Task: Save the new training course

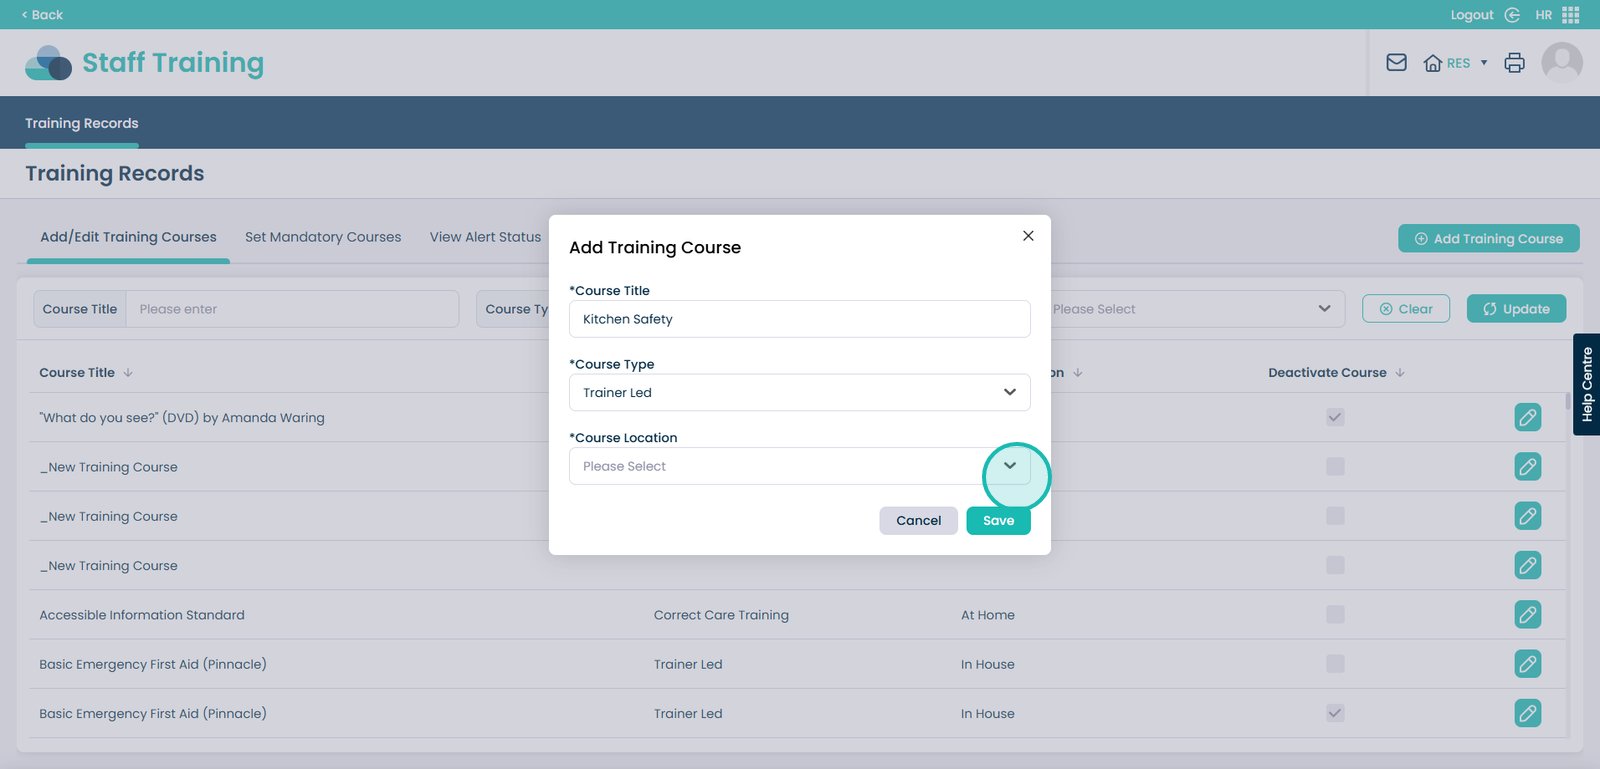Action: (x=998, y=520)
